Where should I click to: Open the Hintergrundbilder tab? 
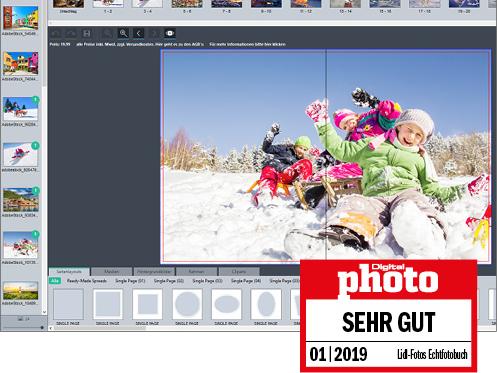[154, 272]
